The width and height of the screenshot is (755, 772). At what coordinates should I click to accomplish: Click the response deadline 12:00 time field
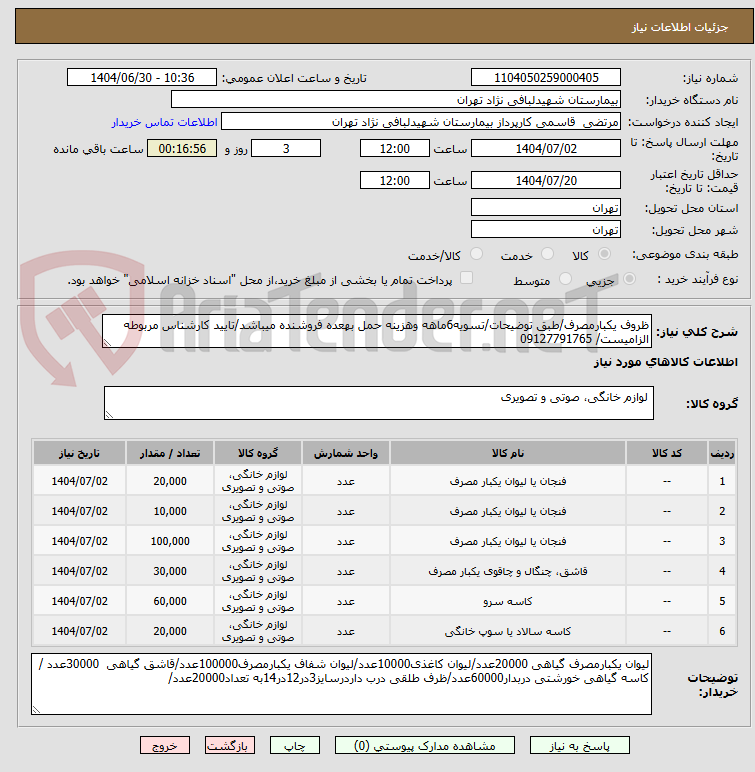[x=394, y=148]
